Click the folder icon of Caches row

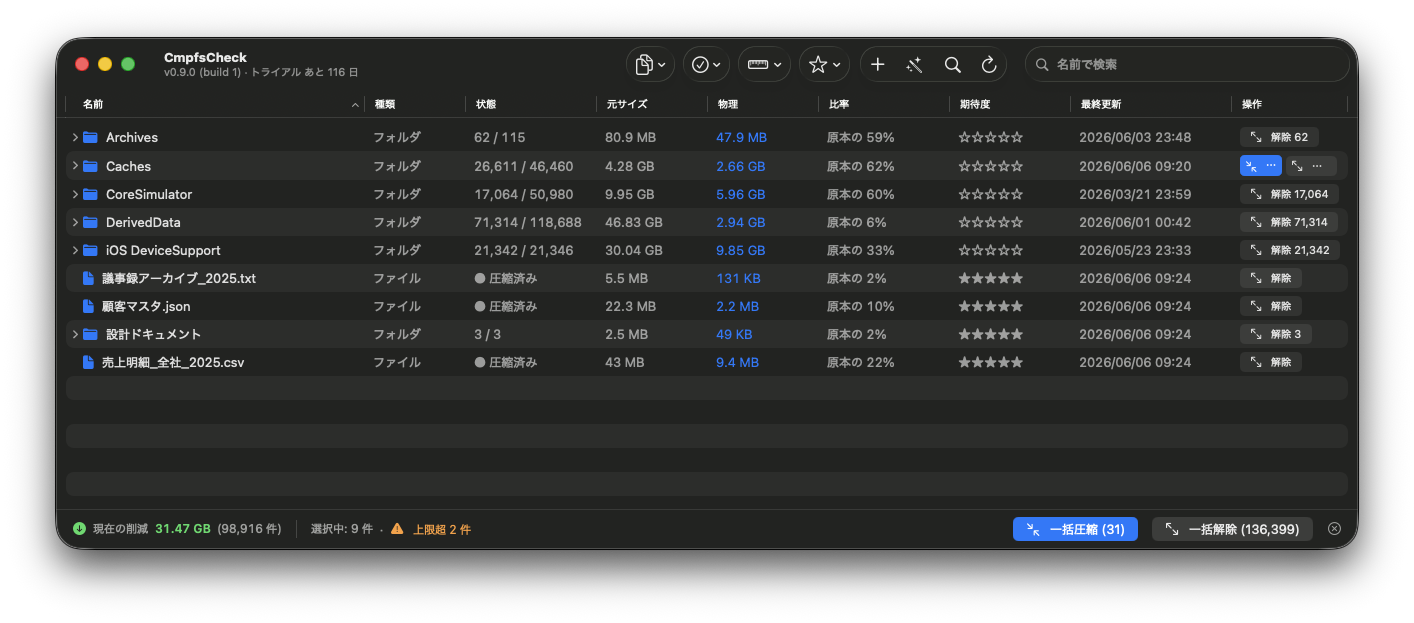tap(90, 166)
